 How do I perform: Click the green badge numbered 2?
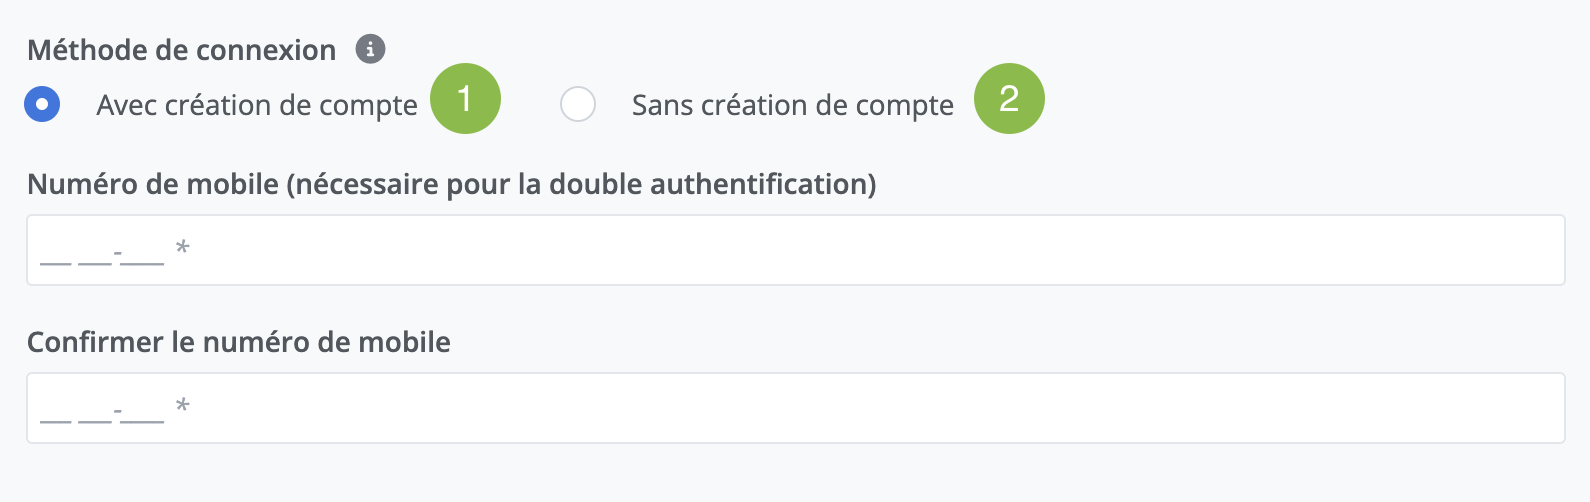tap(1009, 98)
